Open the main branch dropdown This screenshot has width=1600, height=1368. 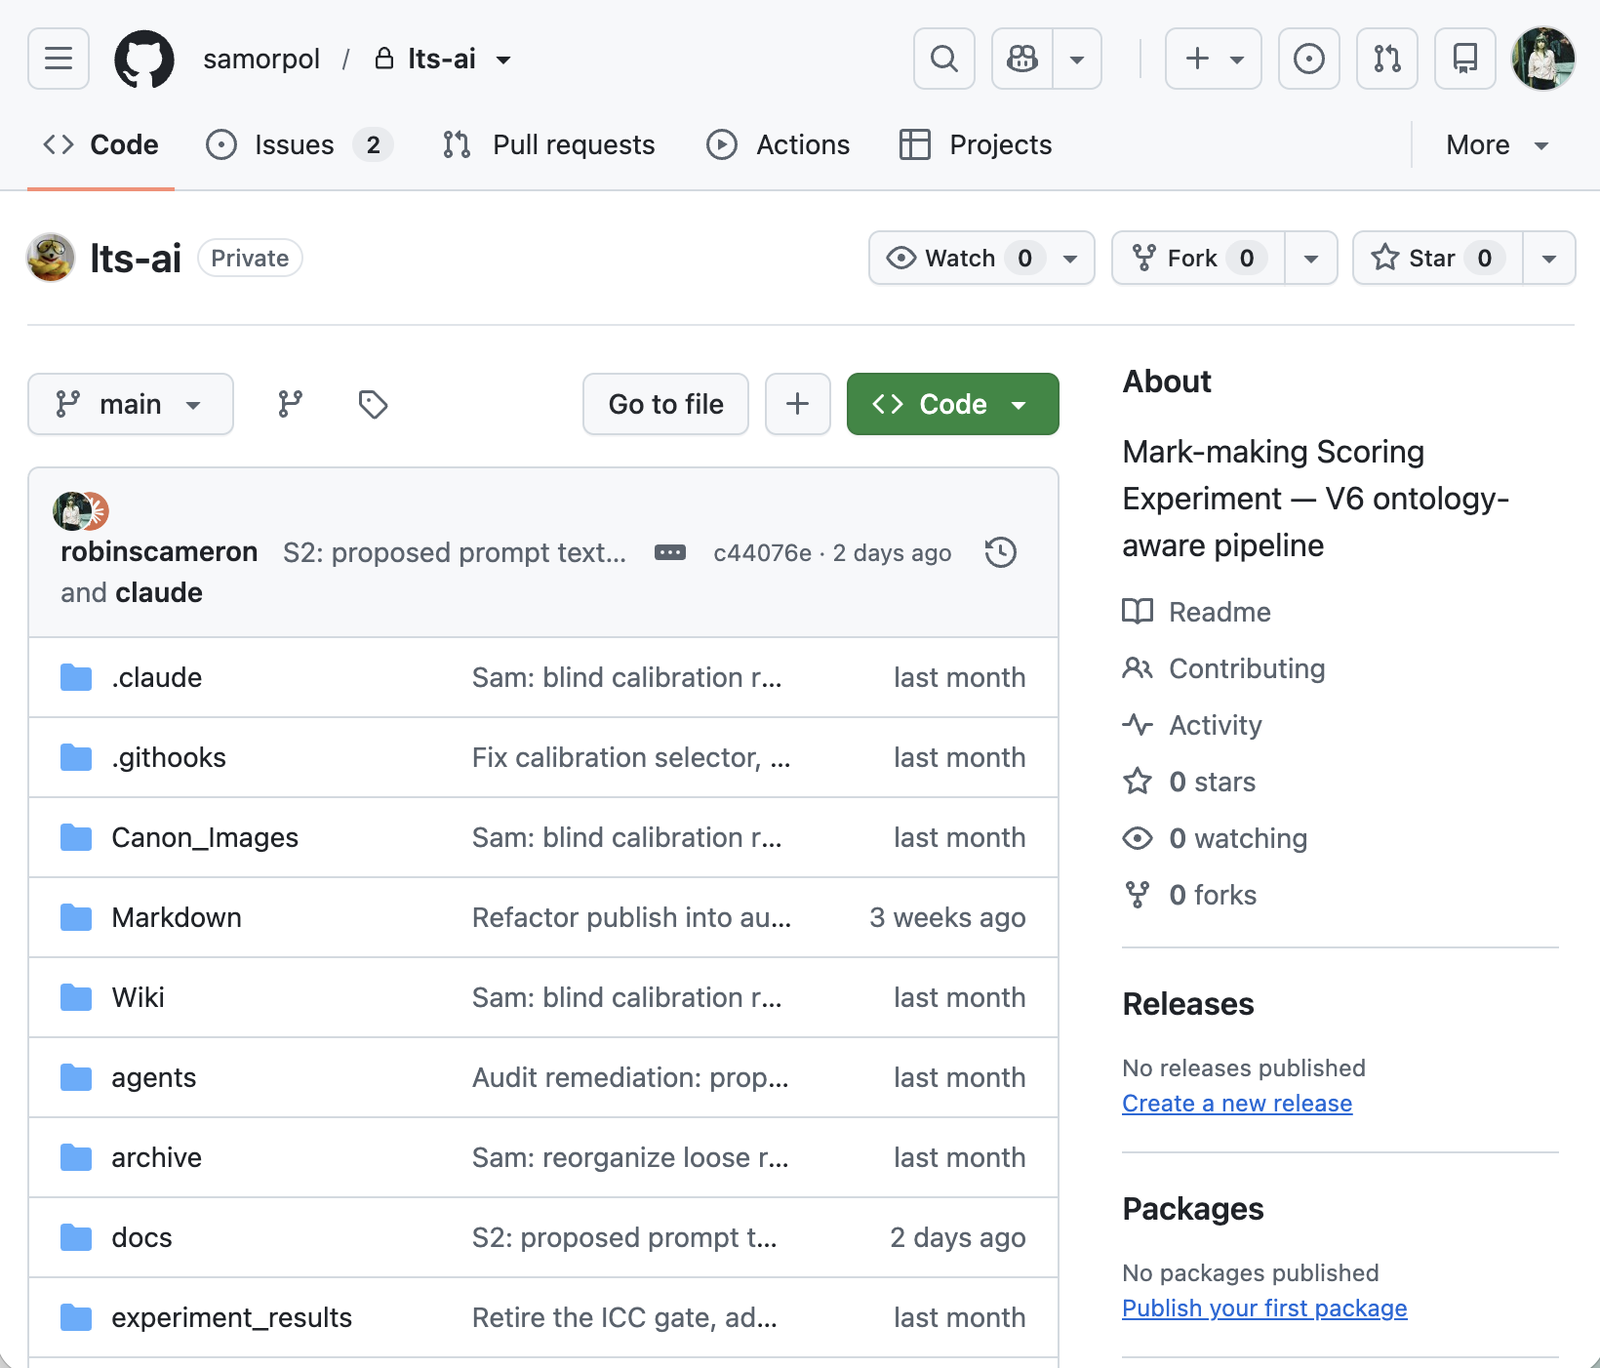tap(131, 404)
